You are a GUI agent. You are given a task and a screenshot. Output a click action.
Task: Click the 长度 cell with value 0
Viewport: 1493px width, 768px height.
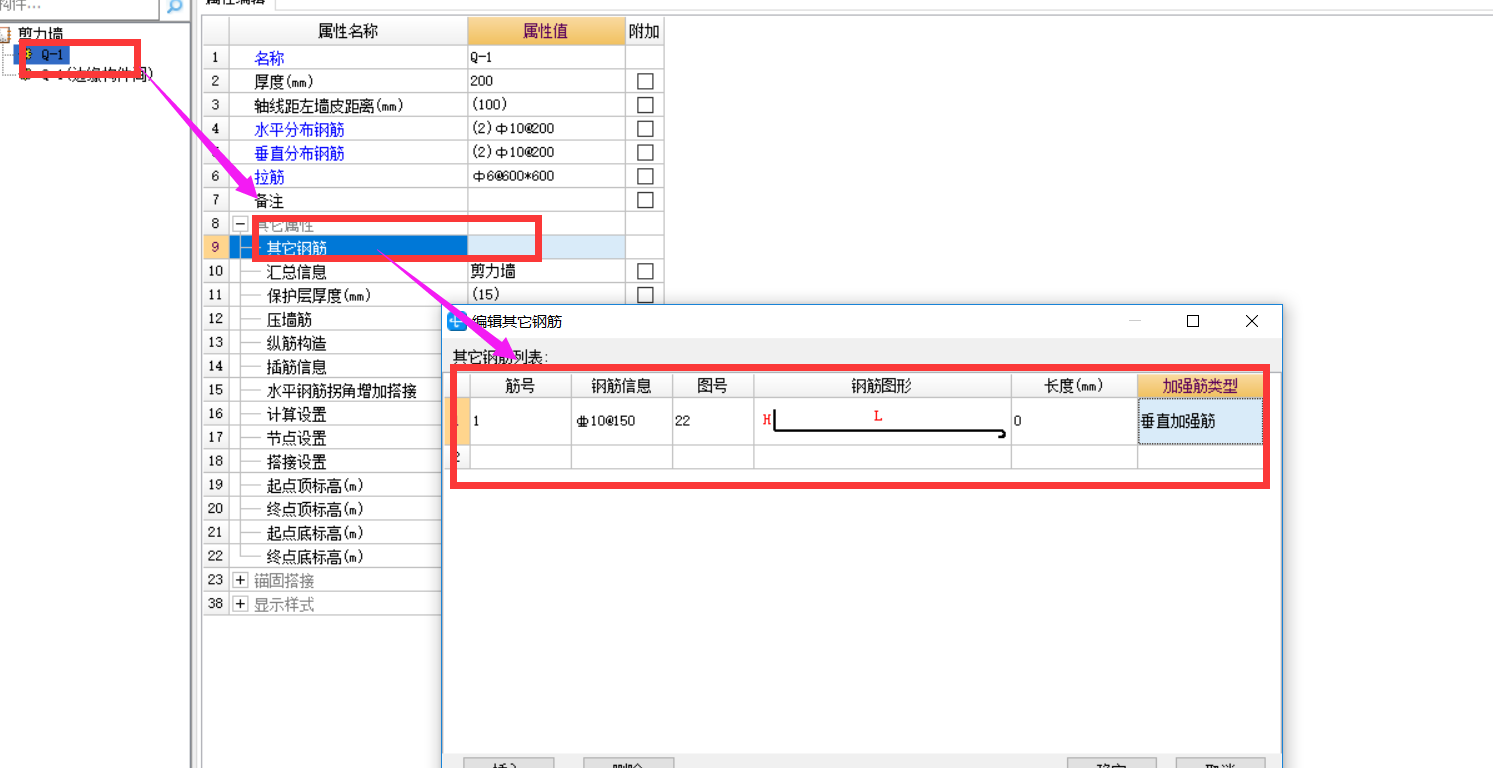1074,421
